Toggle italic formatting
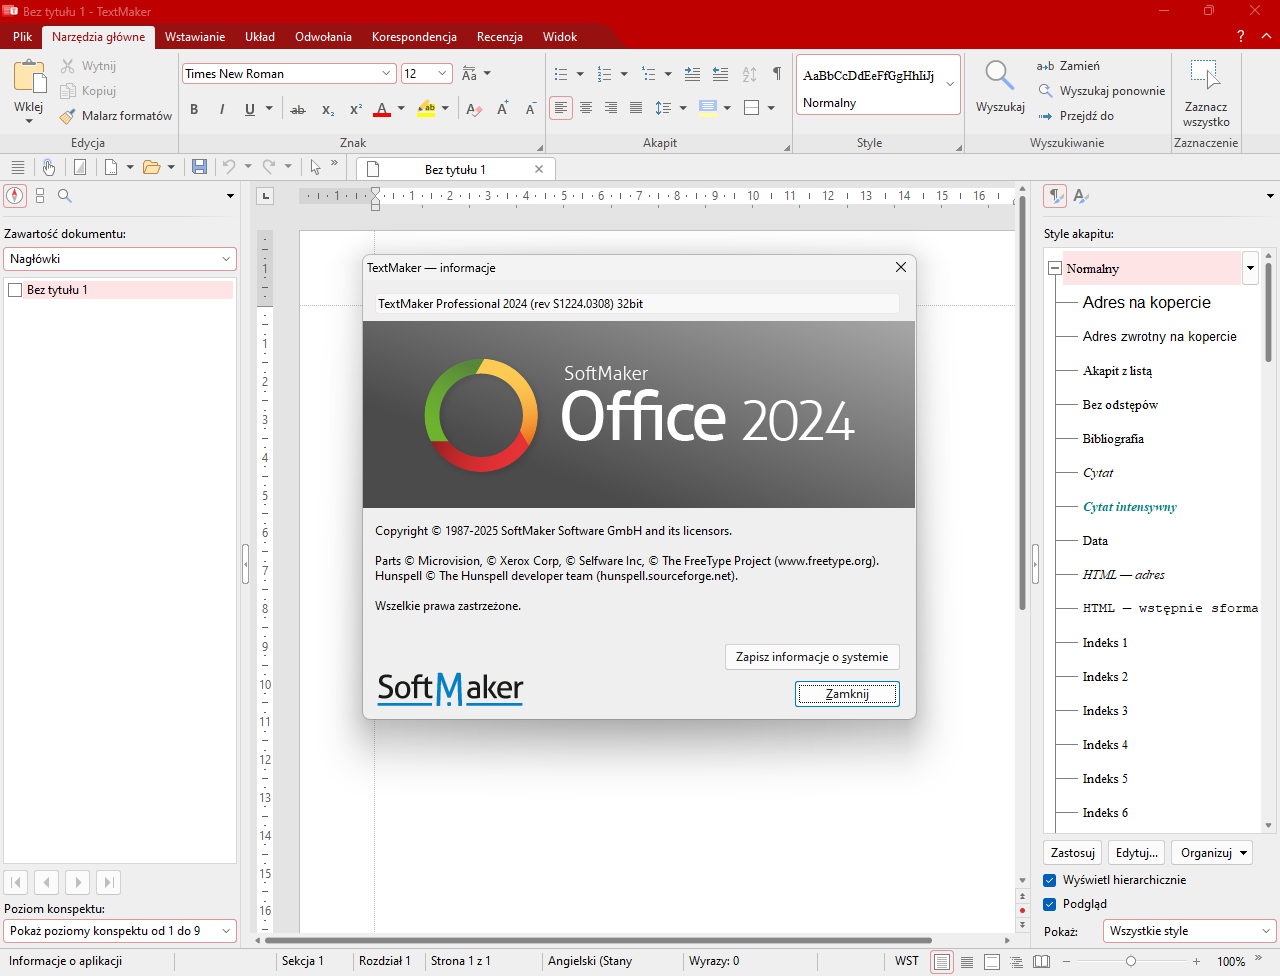This screenshot has width=1280, height=976. [x=221, y=109]
